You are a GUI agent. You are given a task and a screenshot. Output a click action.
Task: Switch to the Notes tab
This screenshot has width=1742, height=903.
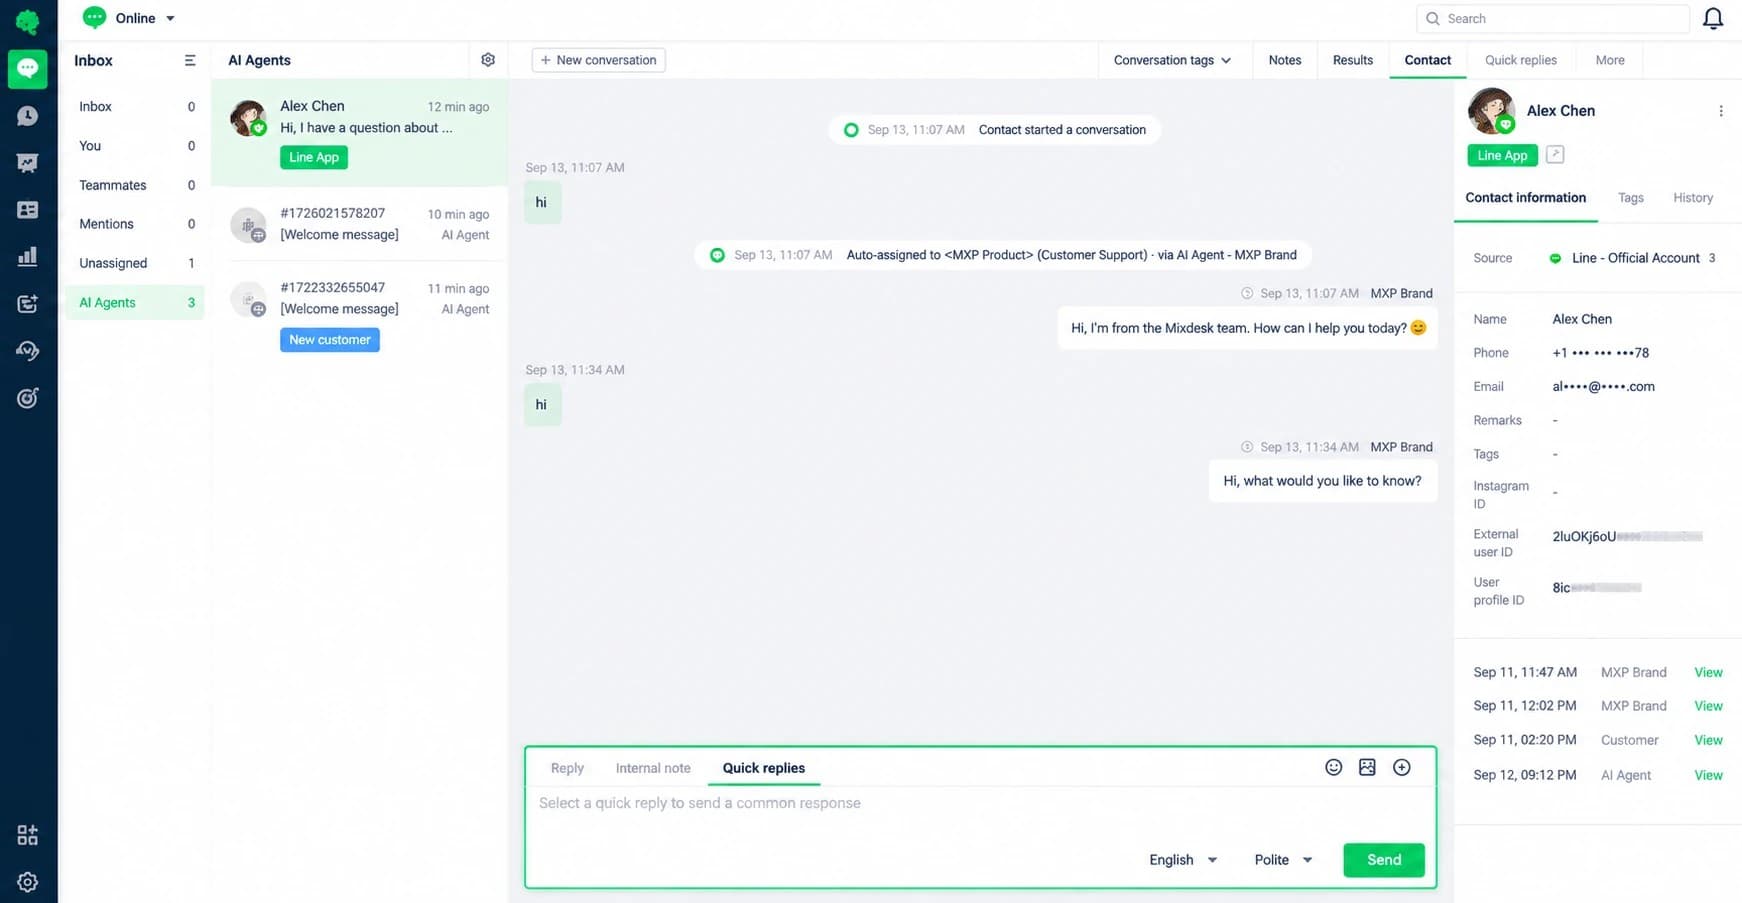point(1285,60)
